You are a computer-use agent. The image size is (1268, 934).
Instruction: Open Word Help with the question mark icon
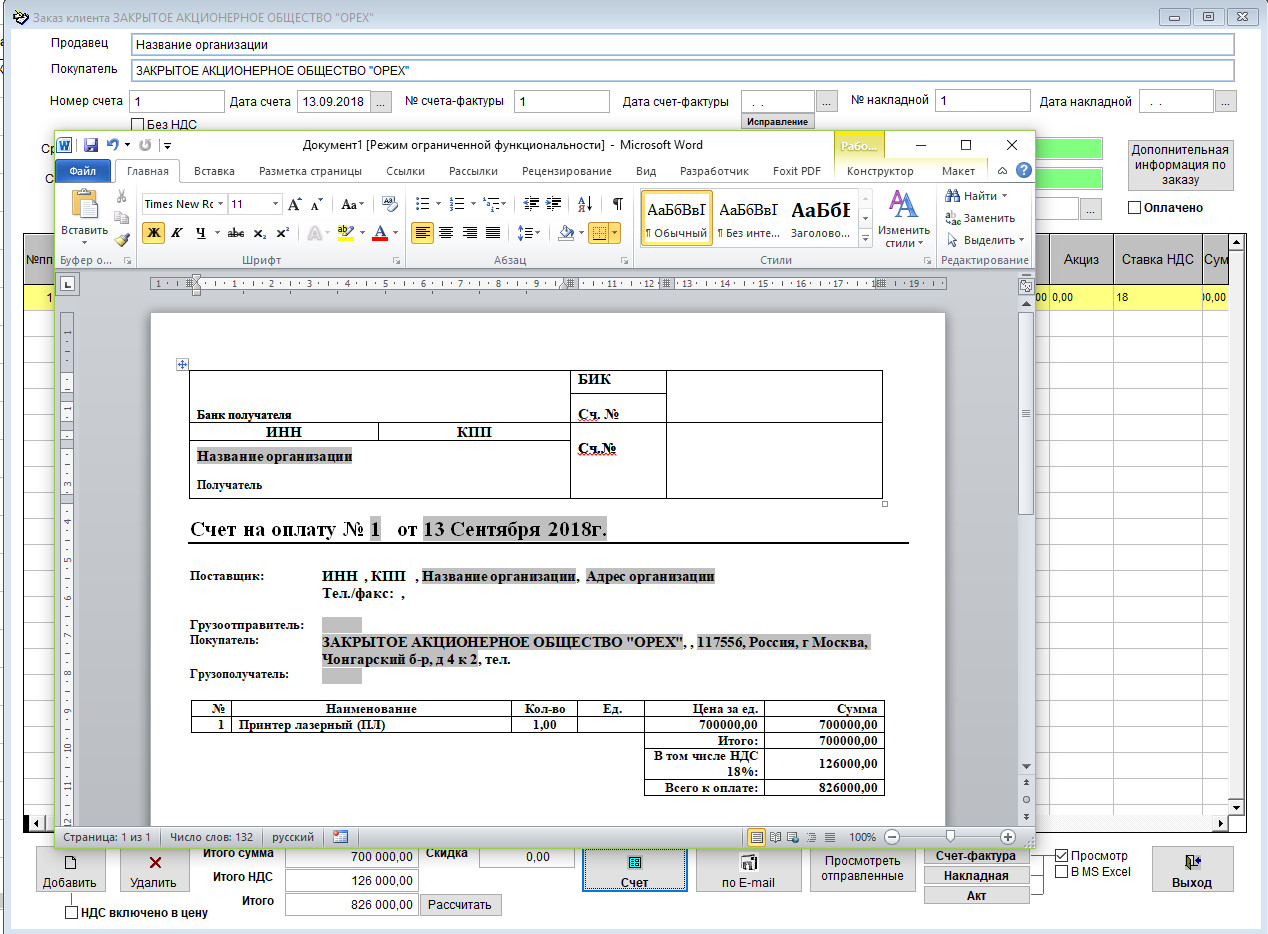(1023, 171)
